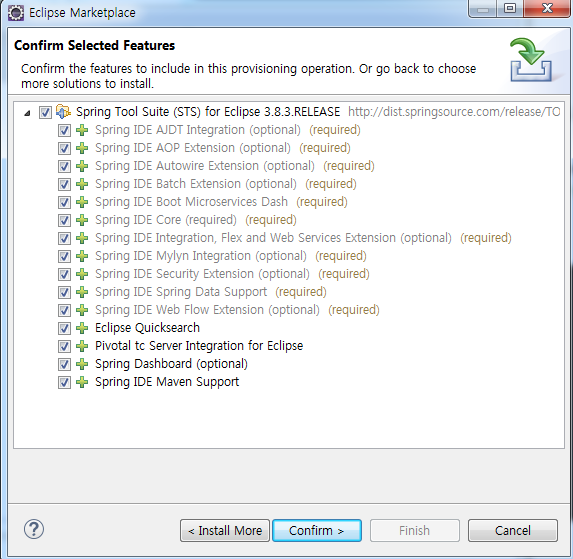Toggle the Pivotal tc Server Integration checkbox
Image resolution: width=573 pixels, height=559 pixels.
tap(64, 346)
